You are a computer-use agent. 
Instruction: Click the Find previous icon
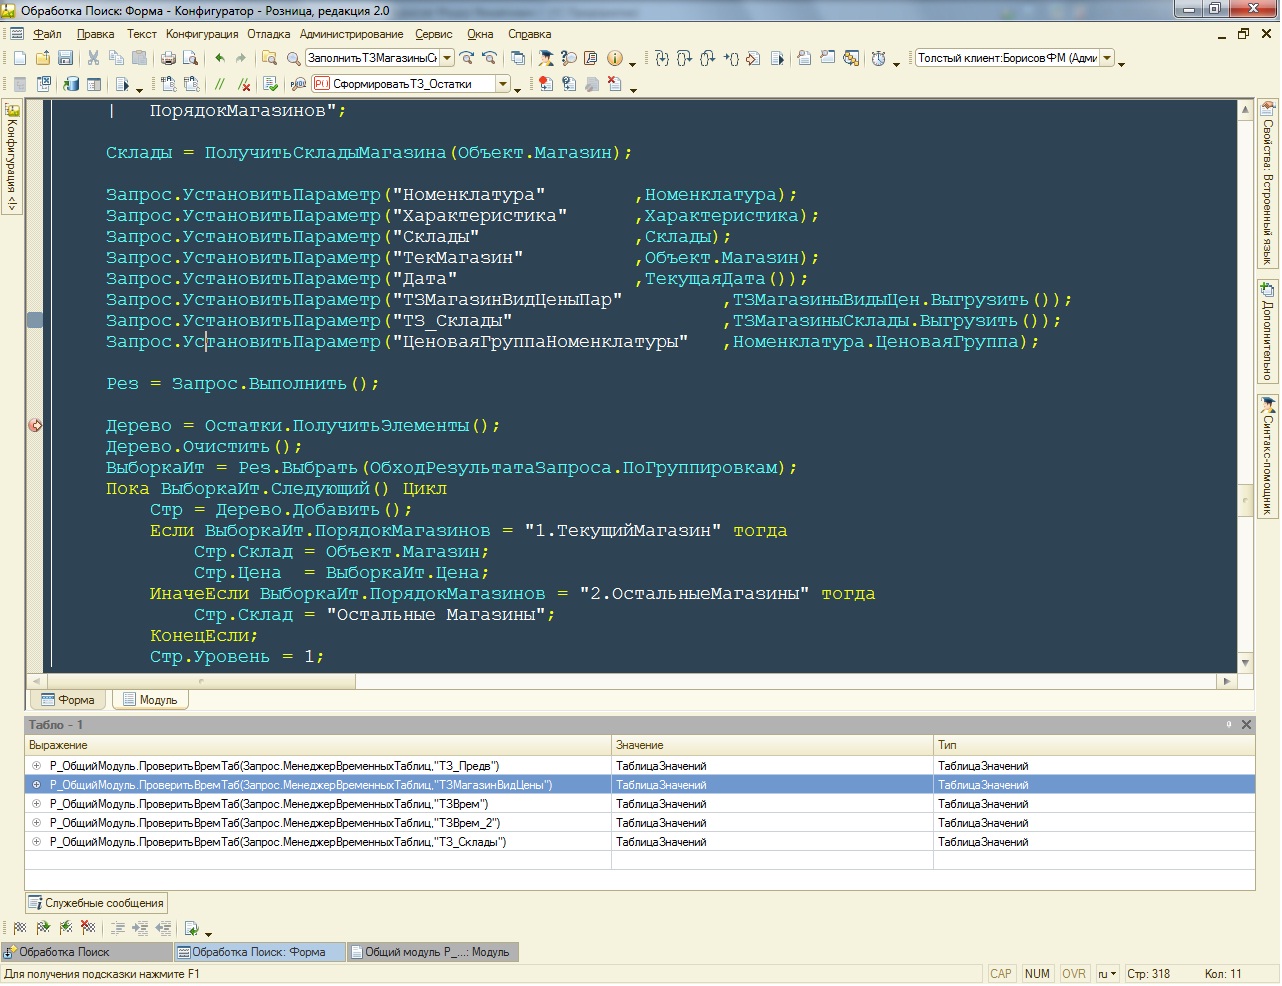point(489,58)
